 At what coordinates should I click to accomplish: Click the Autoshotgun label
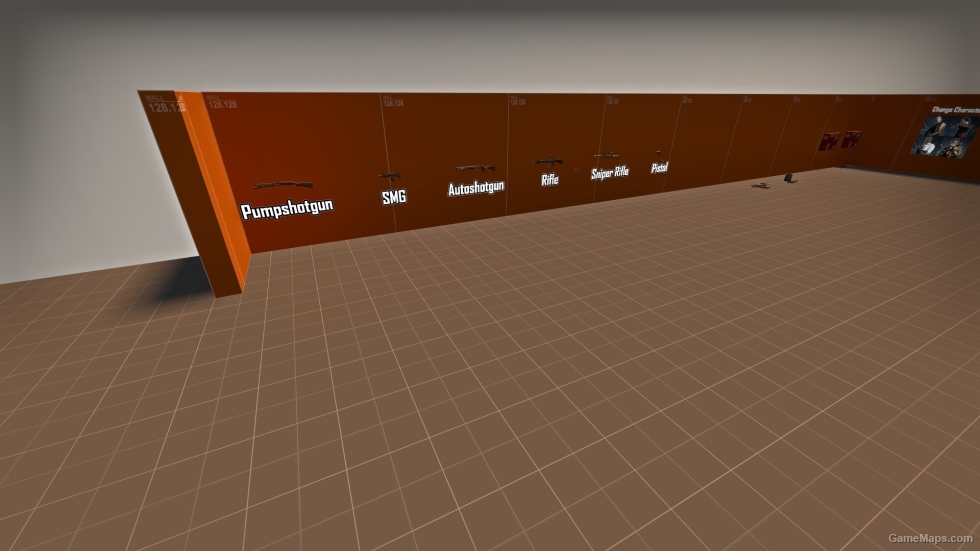tap(476, 187)
